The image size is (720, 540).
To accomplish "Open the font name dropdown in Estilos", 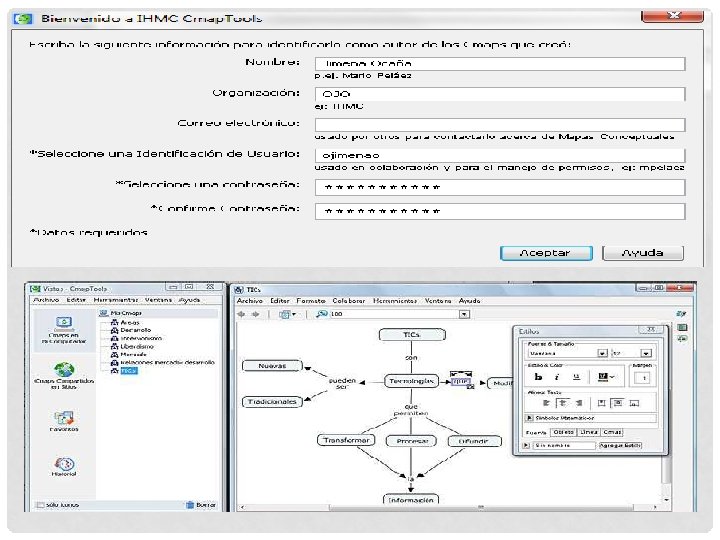I will click(x=602, y=353).
